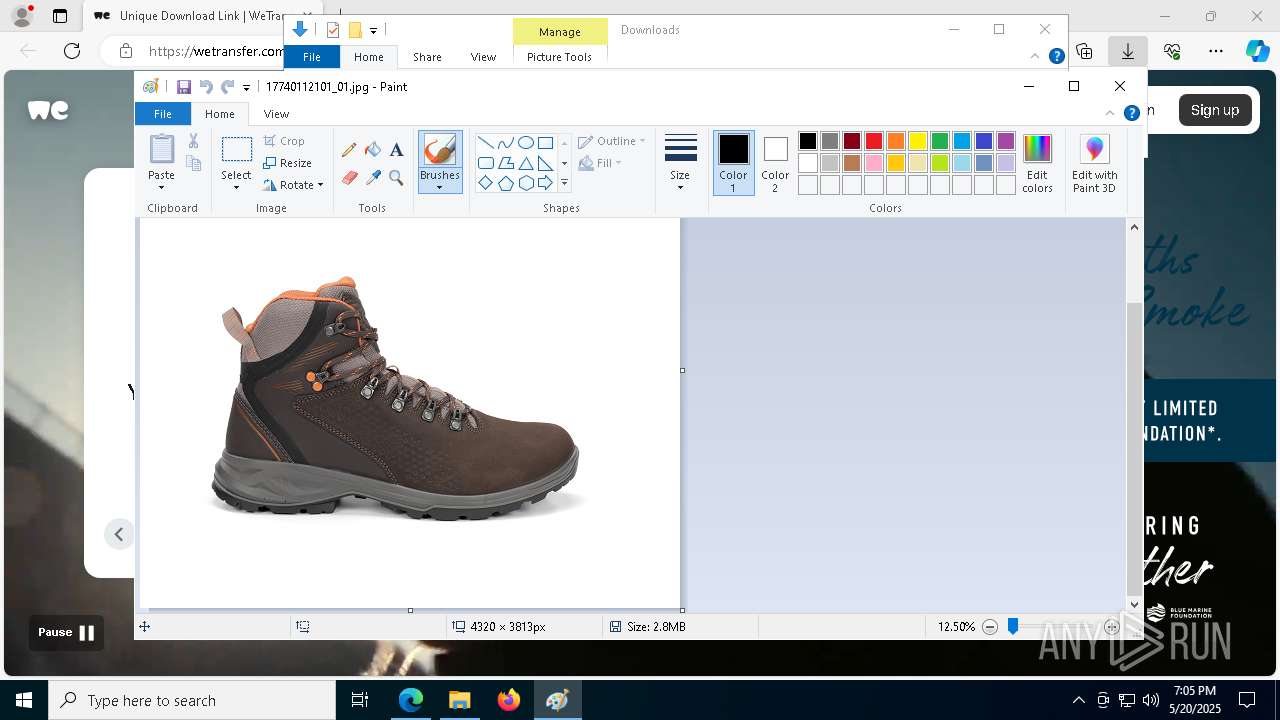Viewport: 1280px width, 720px height.
Task: Click the Copy icon in Clipboard group
Action: pyautogui.click(x=194, y=163)
